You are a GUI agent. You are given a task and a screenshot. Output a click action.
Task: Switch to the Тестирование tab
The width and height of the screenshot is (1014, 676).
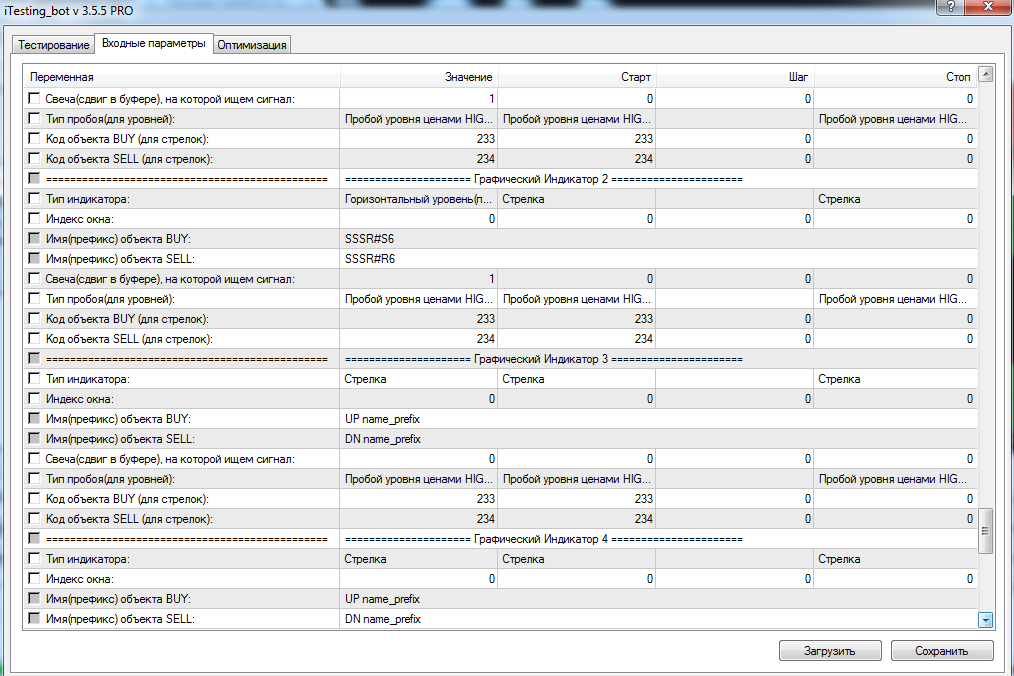(x=53, y=45)
